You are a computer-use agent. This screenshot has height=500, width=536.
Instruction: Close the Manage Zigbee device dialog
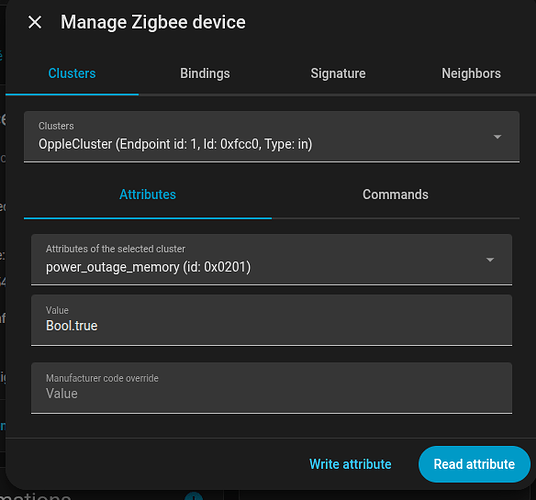point(35,22)
